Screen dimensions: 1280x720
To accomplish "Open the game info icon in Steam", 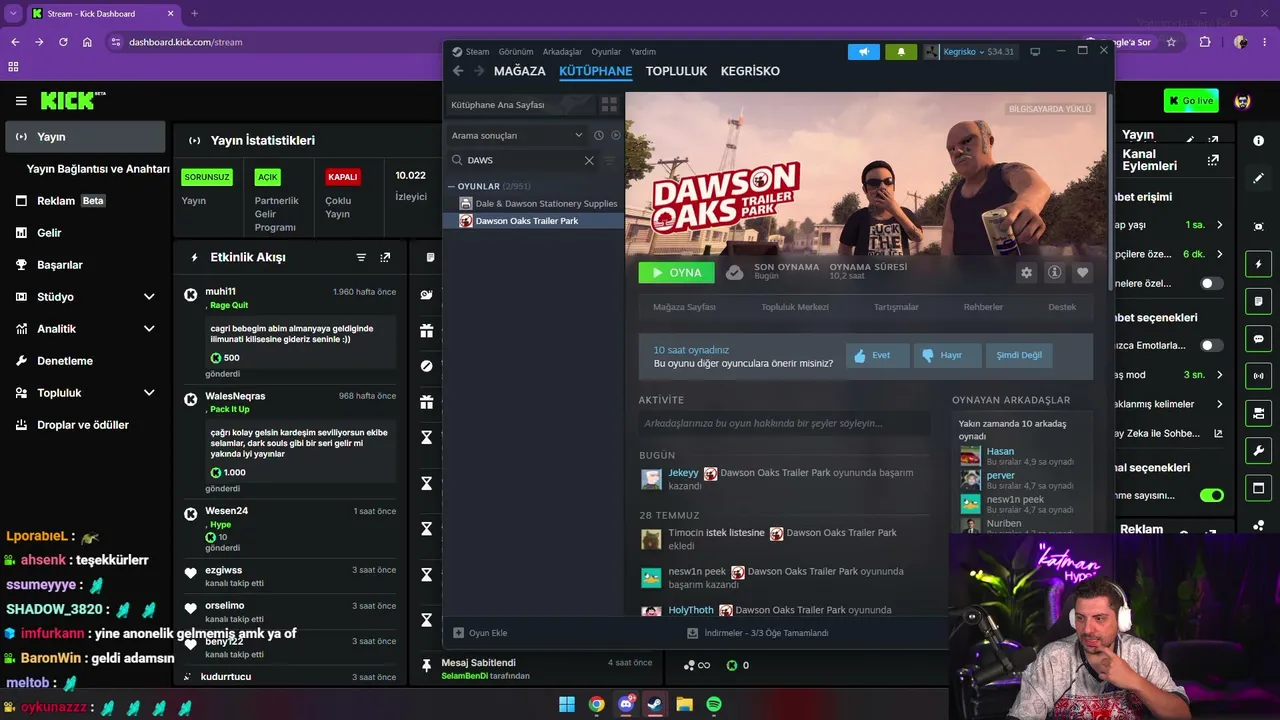I will 1054,272.
